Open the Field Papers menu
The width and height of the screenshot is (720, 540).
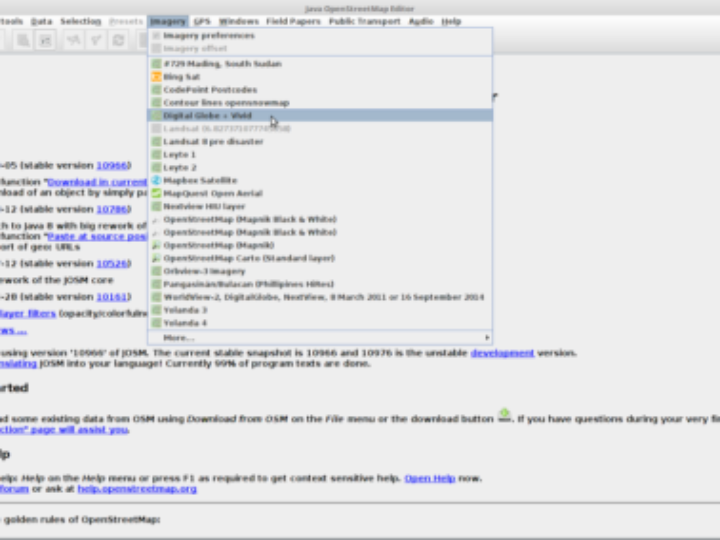[x=294, y=21]
